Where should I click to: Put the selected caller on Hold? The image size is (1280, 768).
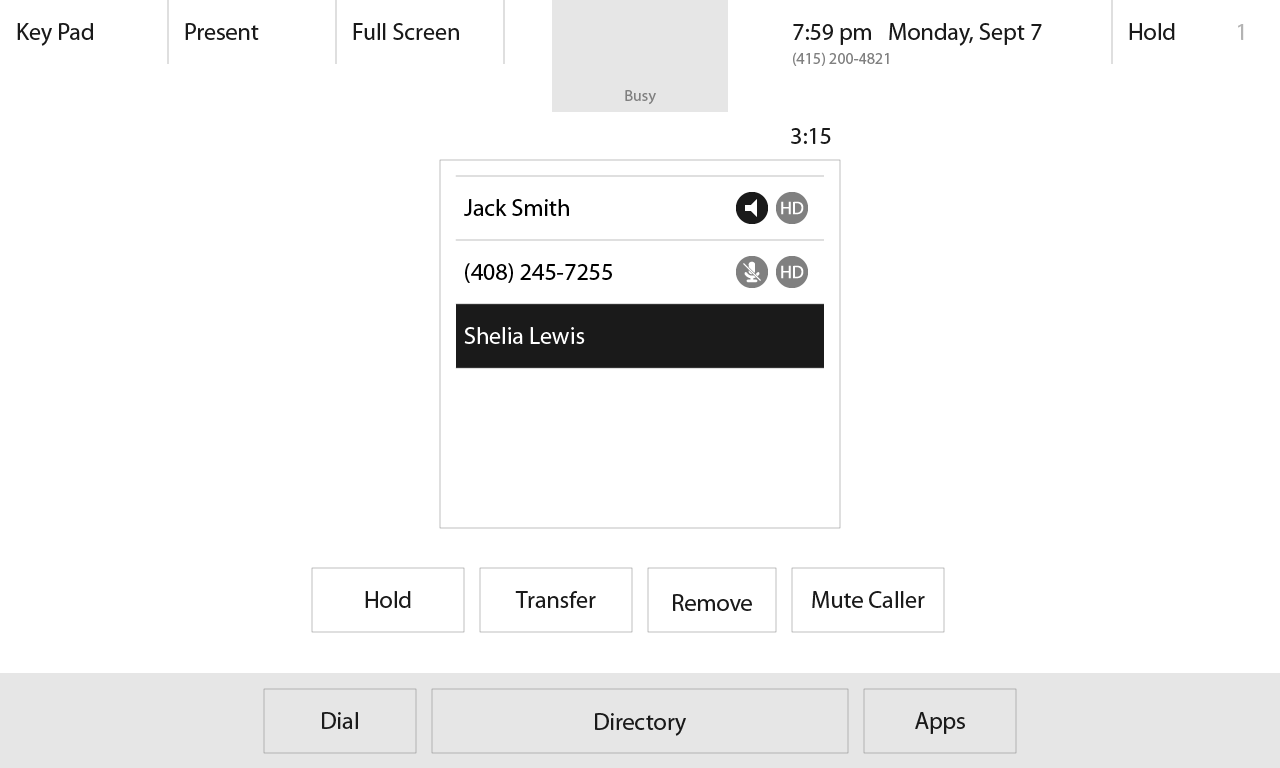coord(388,600)
